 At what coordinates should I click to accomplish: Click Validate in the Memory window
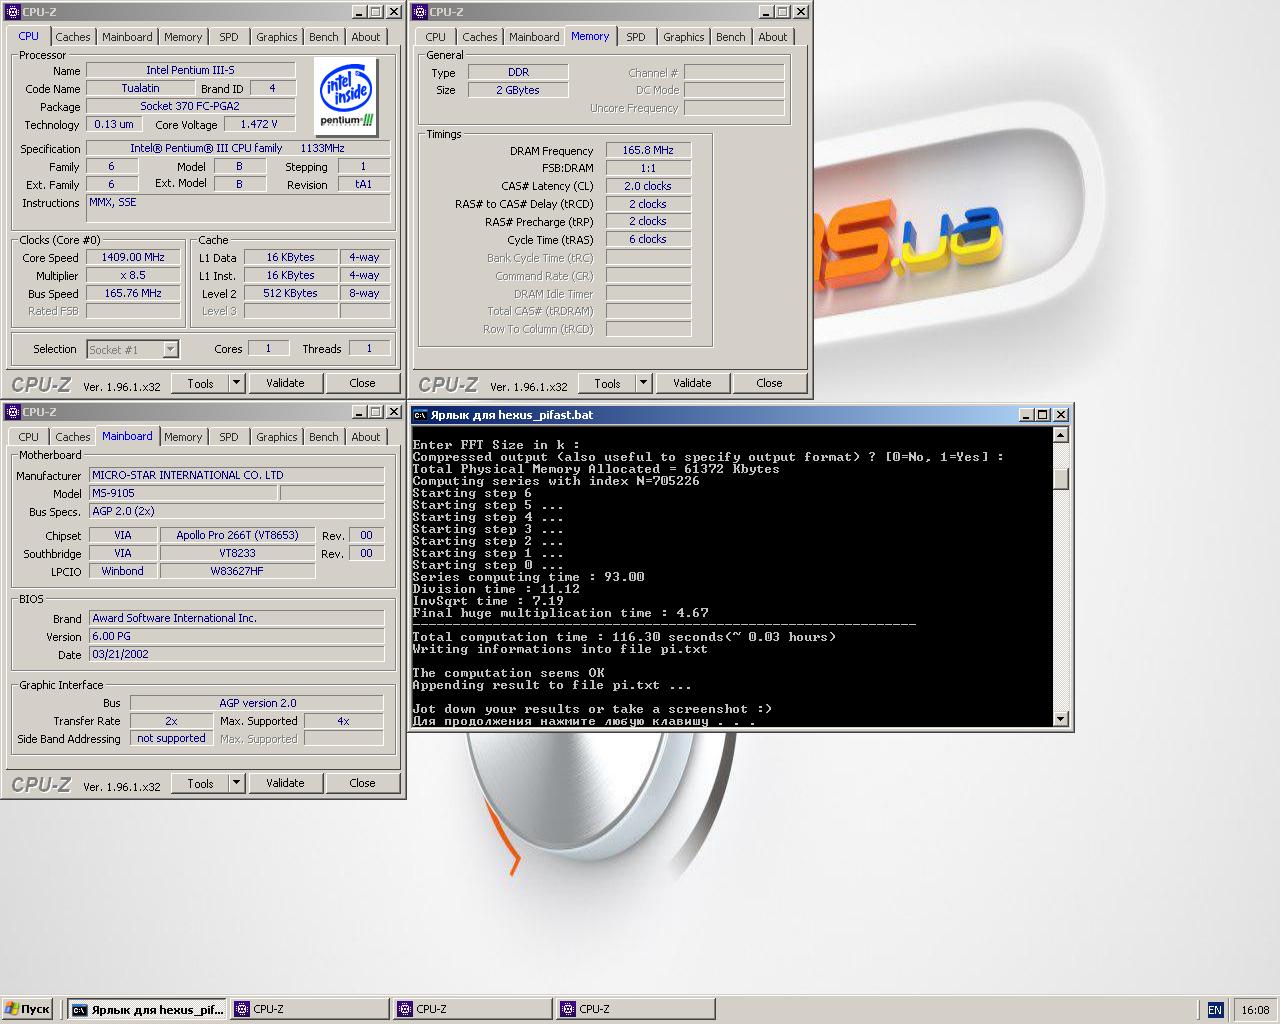[x=692, y=383]
